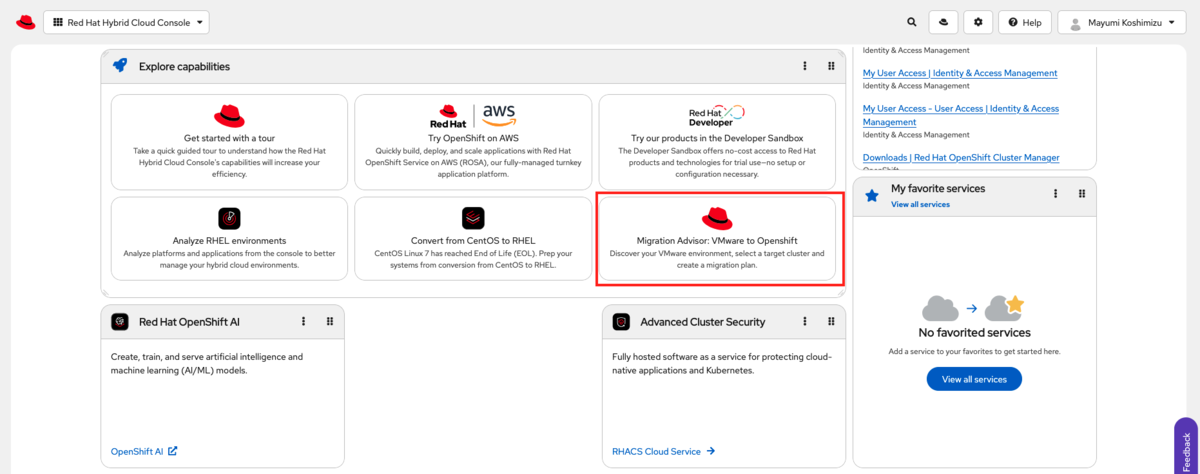Open the OpenShift AI external link
Image resolution: width=1200 pixels, height=474 pixels.
144,451
